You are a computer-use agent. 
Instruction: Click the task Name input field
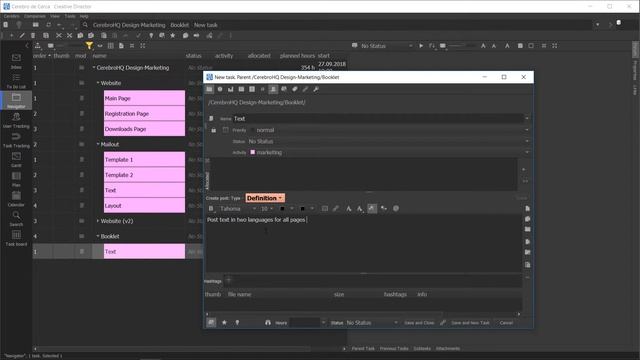coord(378,118)
